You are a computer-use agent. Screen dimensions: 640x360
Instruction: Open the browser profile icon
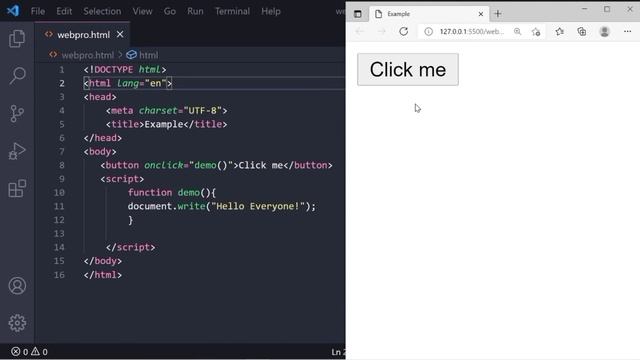click(604, 31)
